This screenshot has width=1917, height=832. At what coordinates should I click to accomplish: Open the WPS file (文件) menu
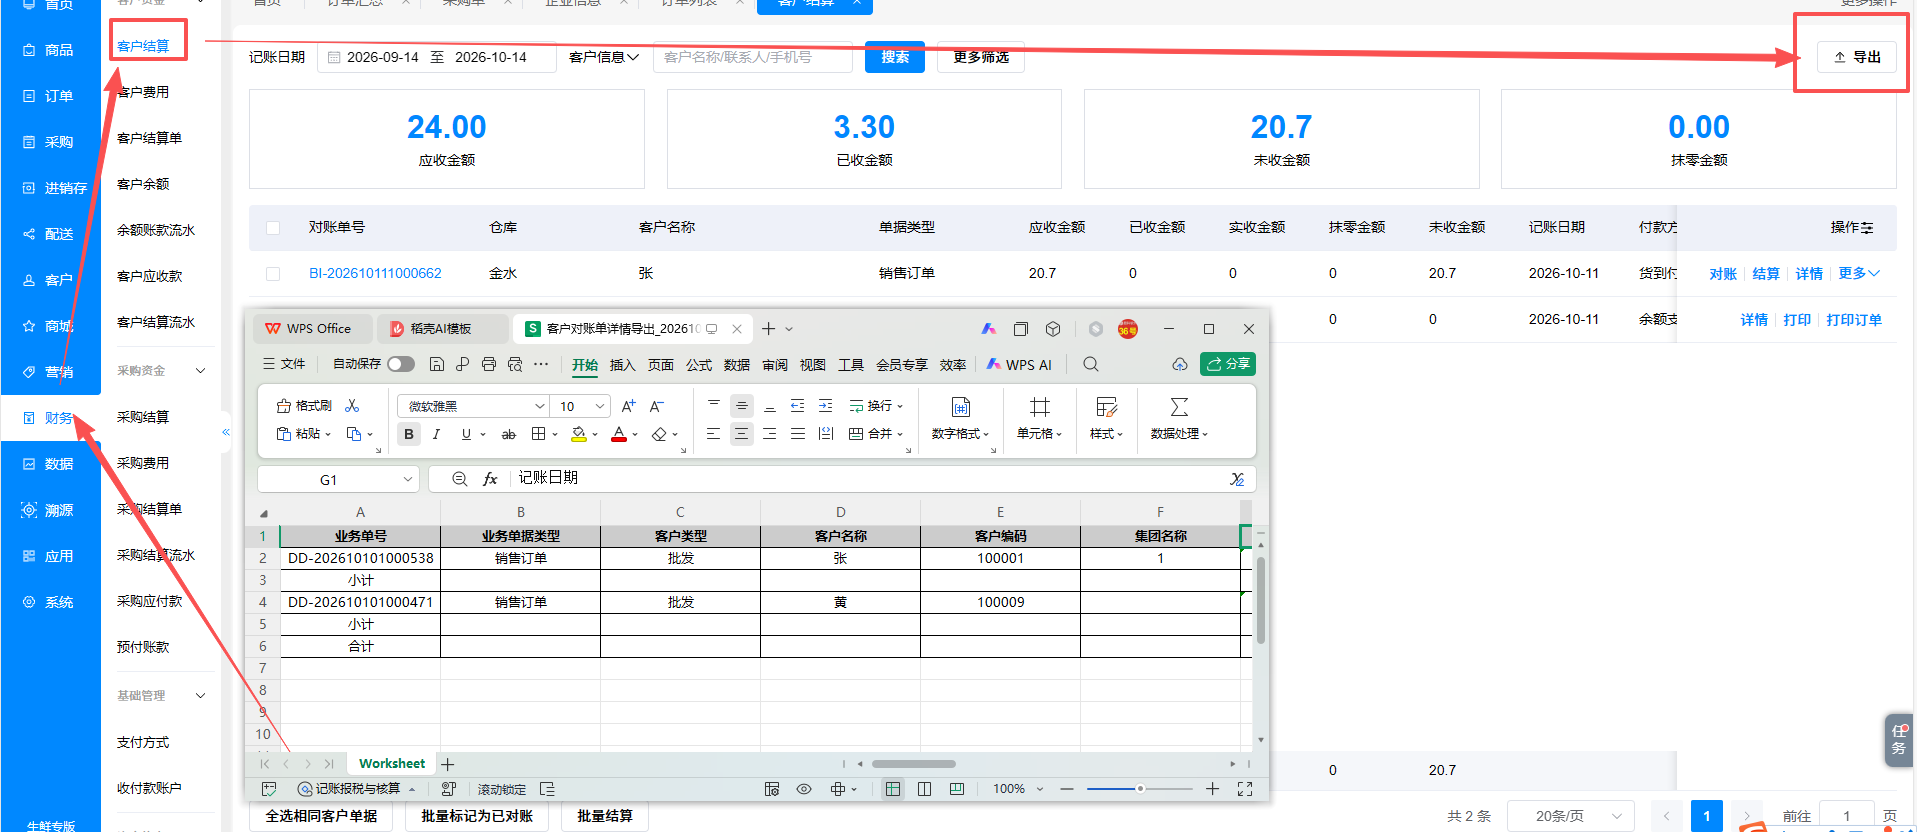coord(284,364)
